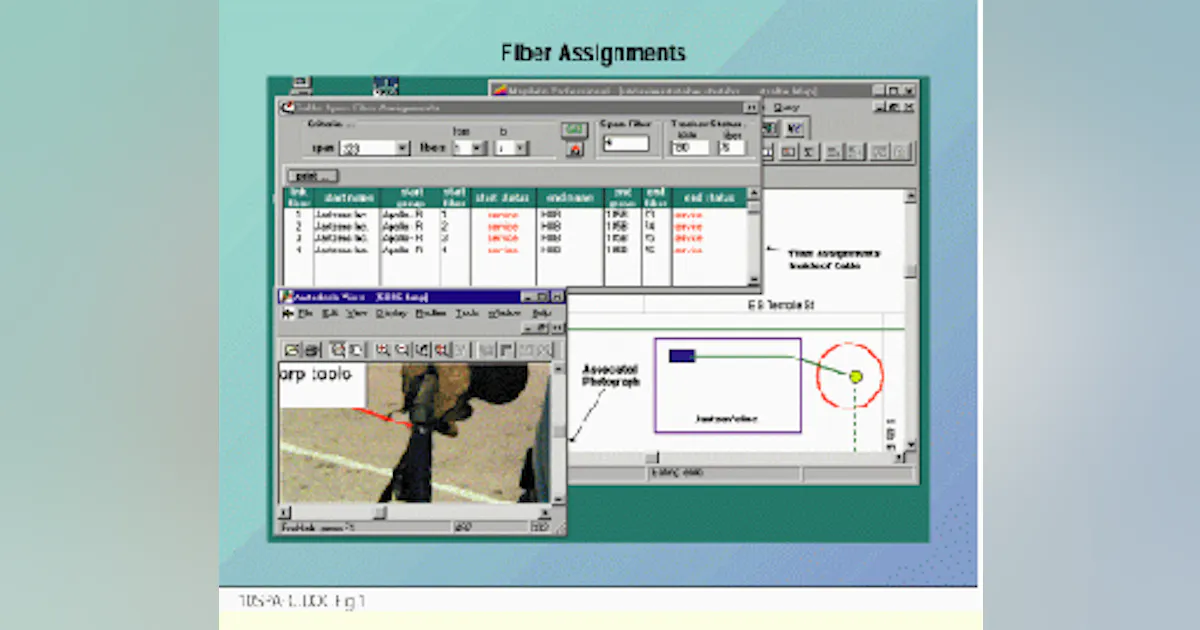1200x630 pixels.
Task: Click the red icon button below the green button
Action: [574, 150]
